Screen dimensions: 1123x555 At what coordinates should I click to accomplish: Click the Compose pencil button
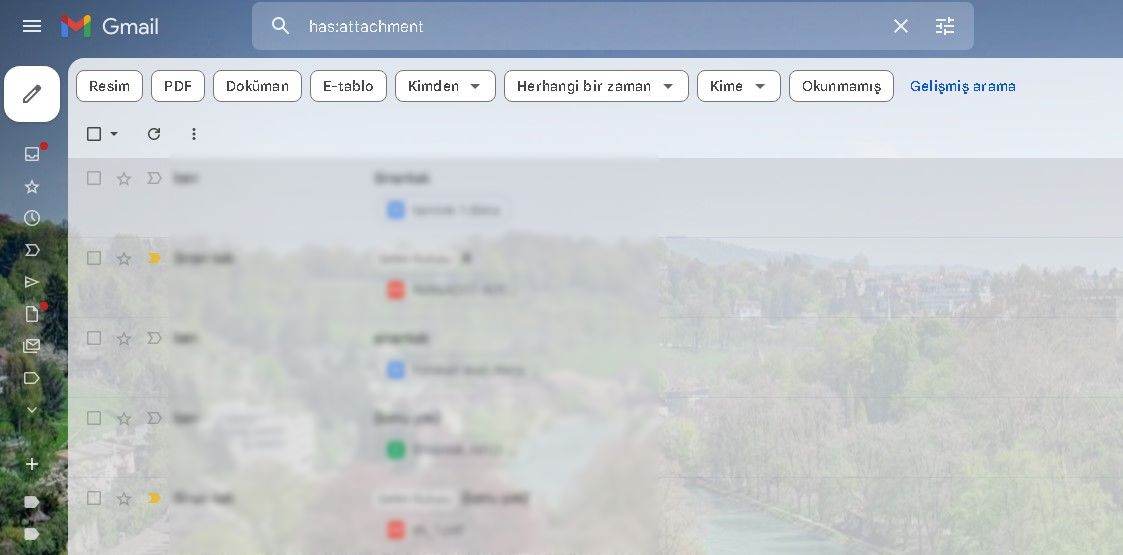click(32, 94)
